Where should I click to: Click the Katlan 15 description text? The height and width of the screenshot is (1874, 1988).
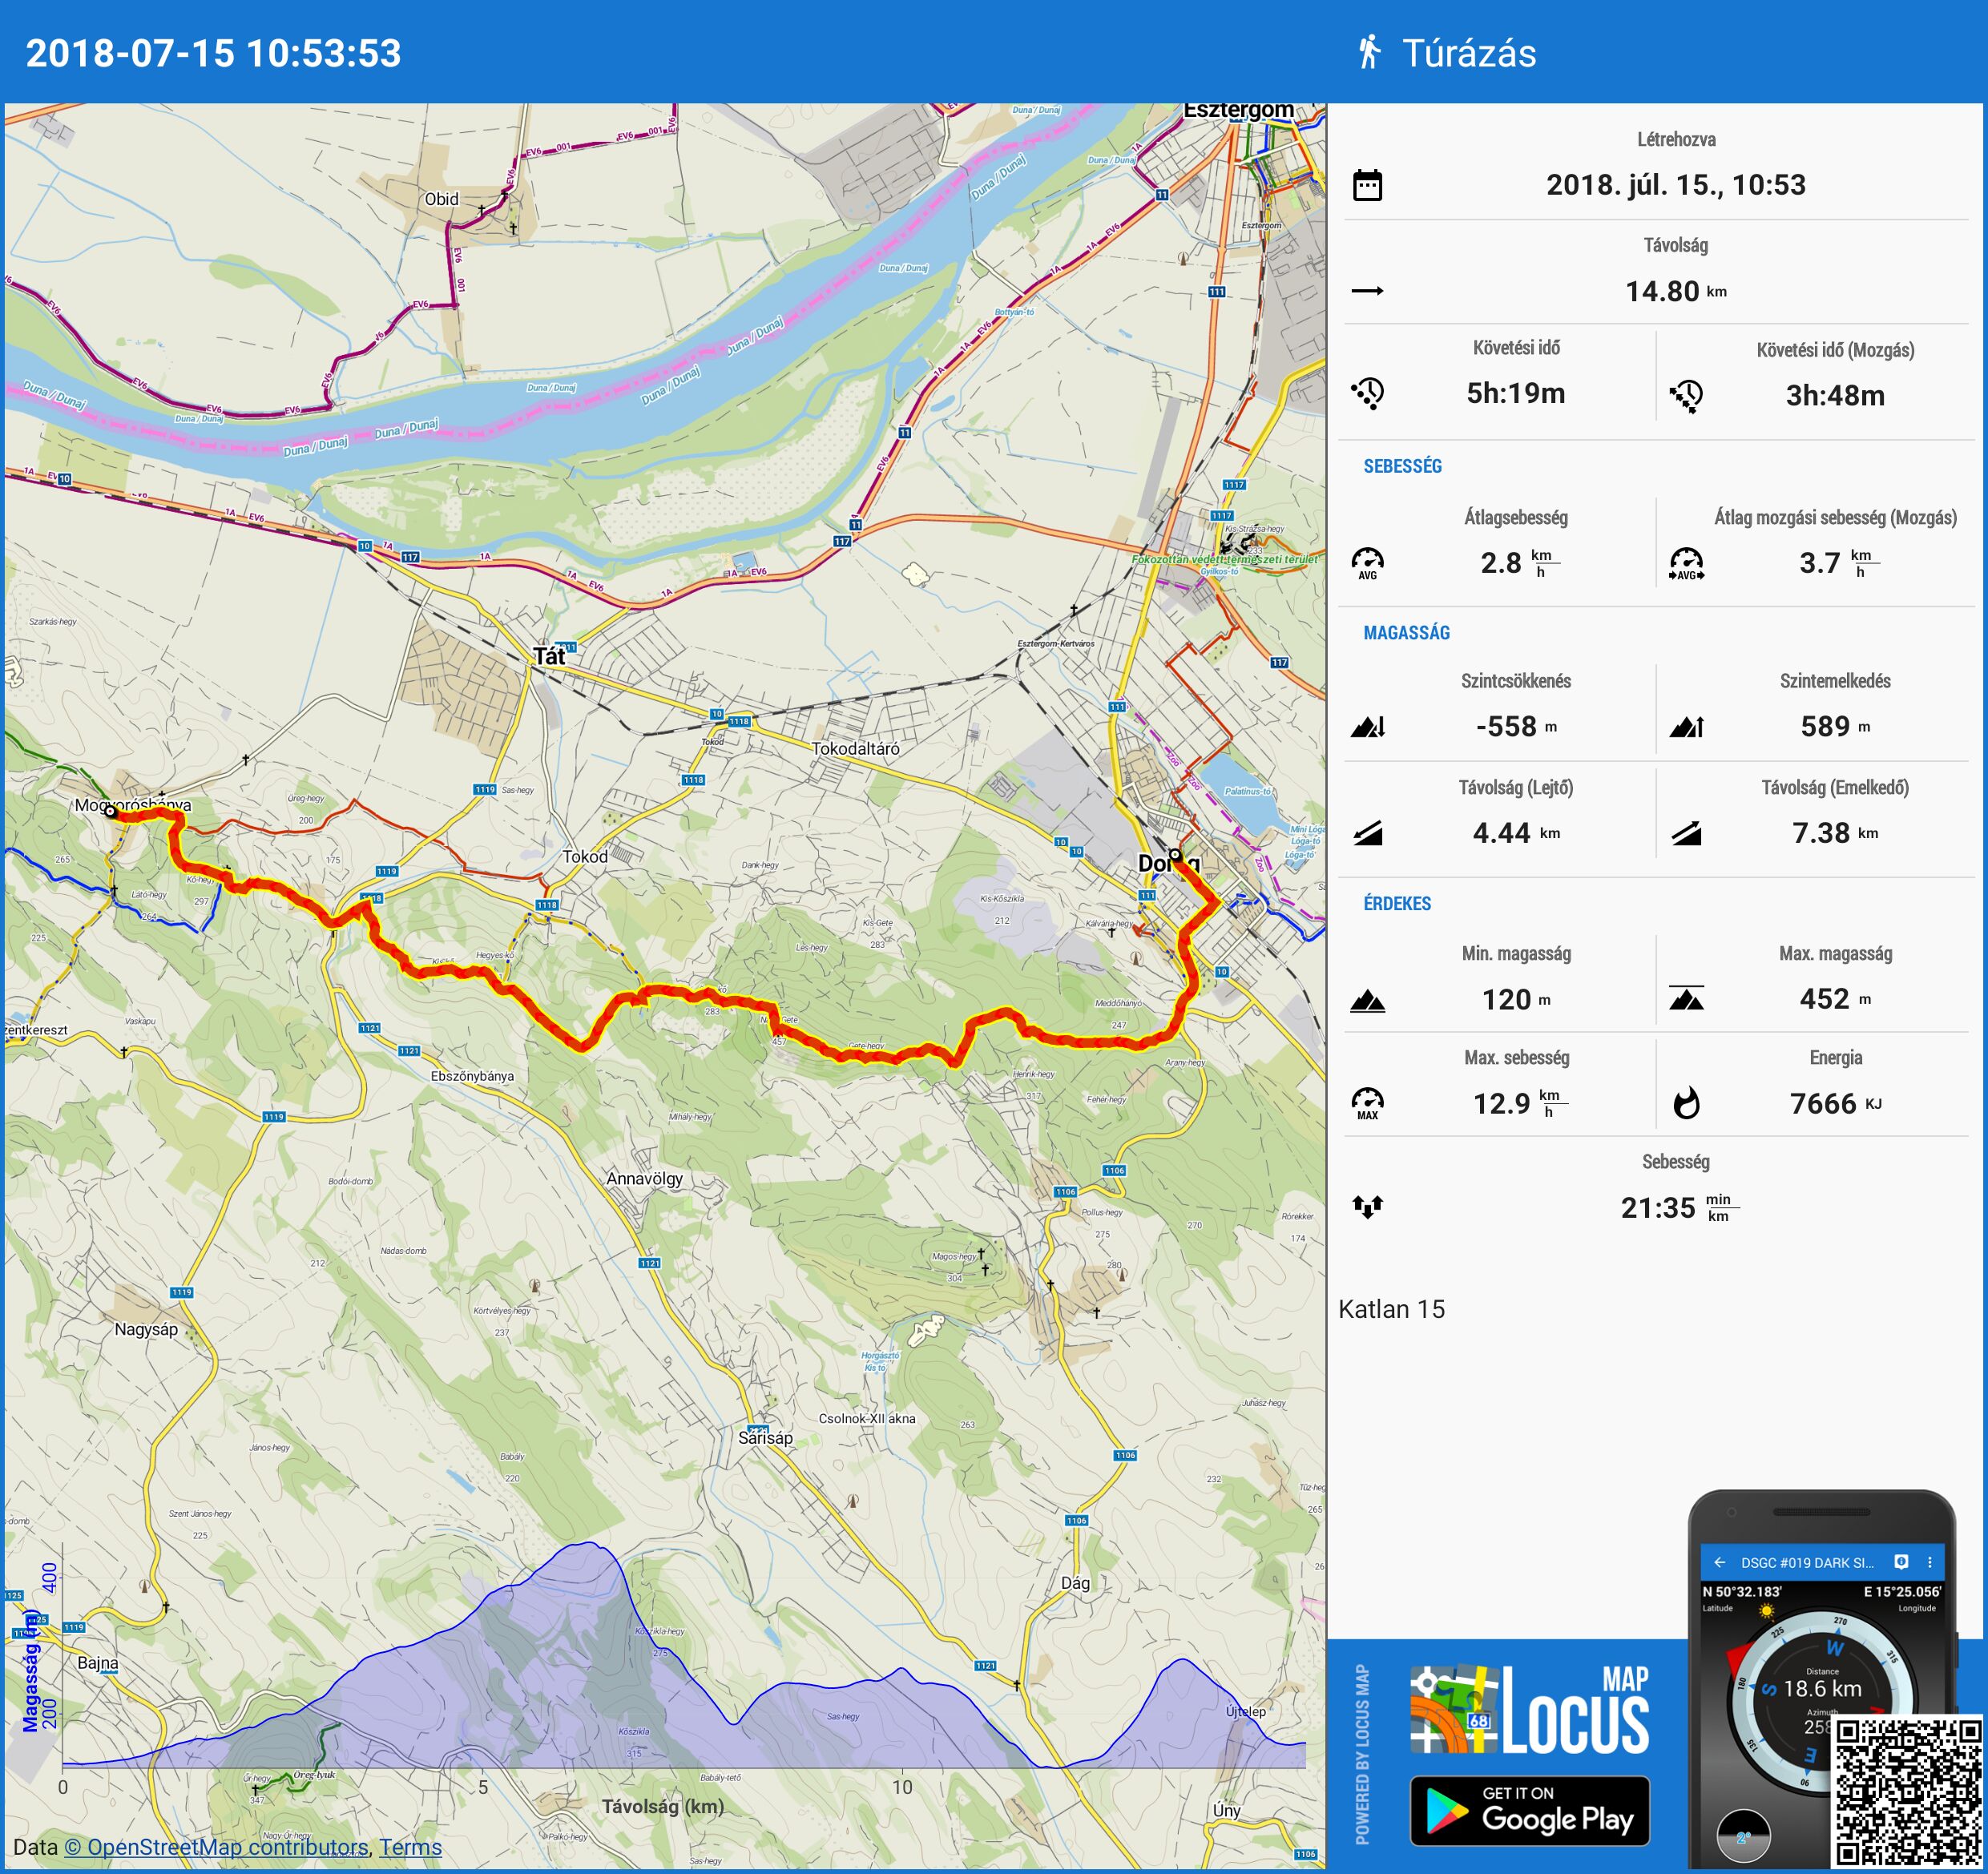click(1392, 1309)
